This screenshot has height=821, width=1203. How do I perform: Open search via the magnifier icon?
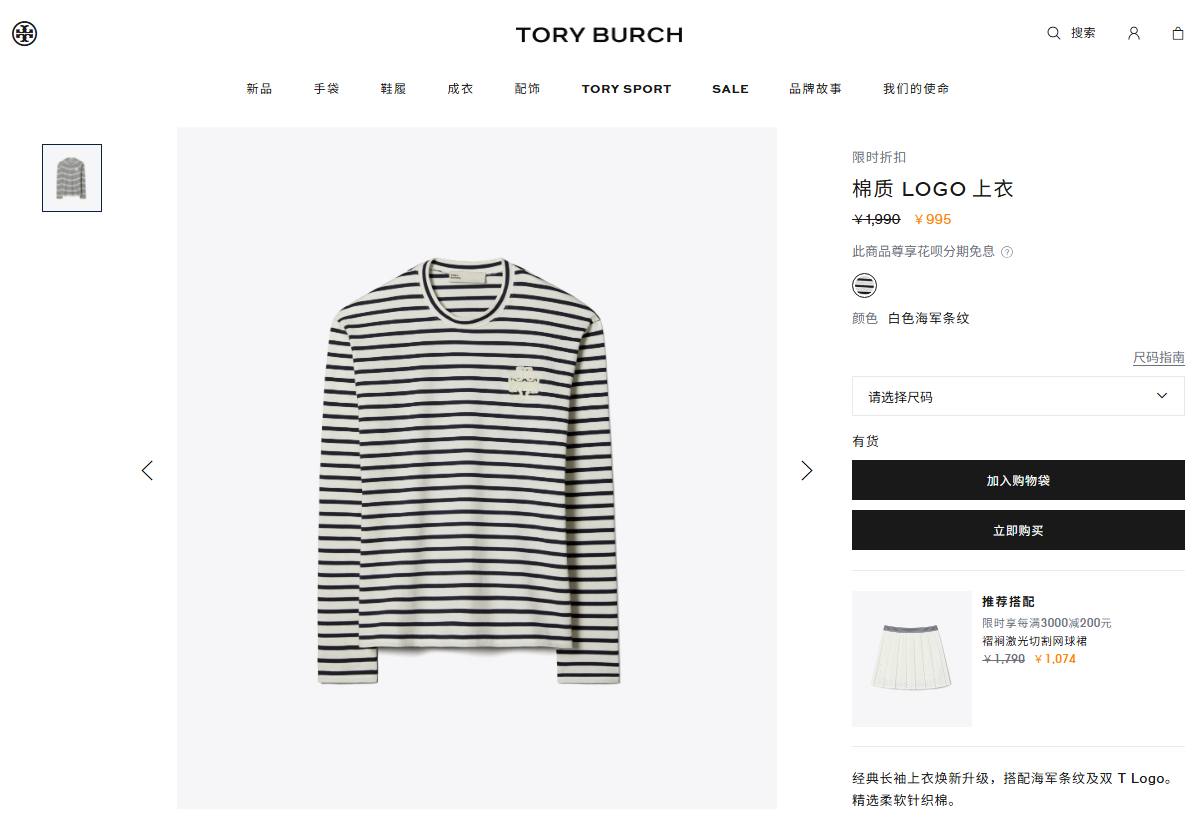pos(1053,33)
